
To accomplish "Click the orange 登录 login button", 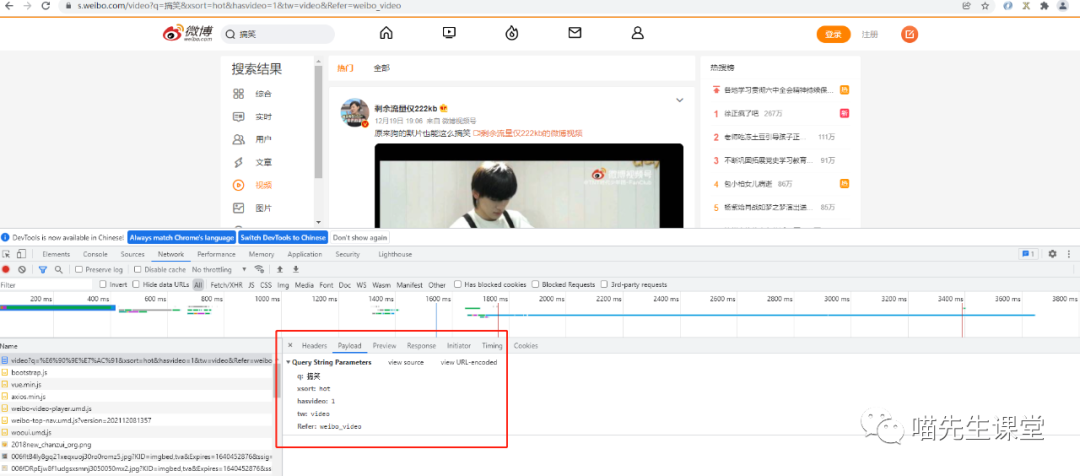I will (x=833, y=34).
